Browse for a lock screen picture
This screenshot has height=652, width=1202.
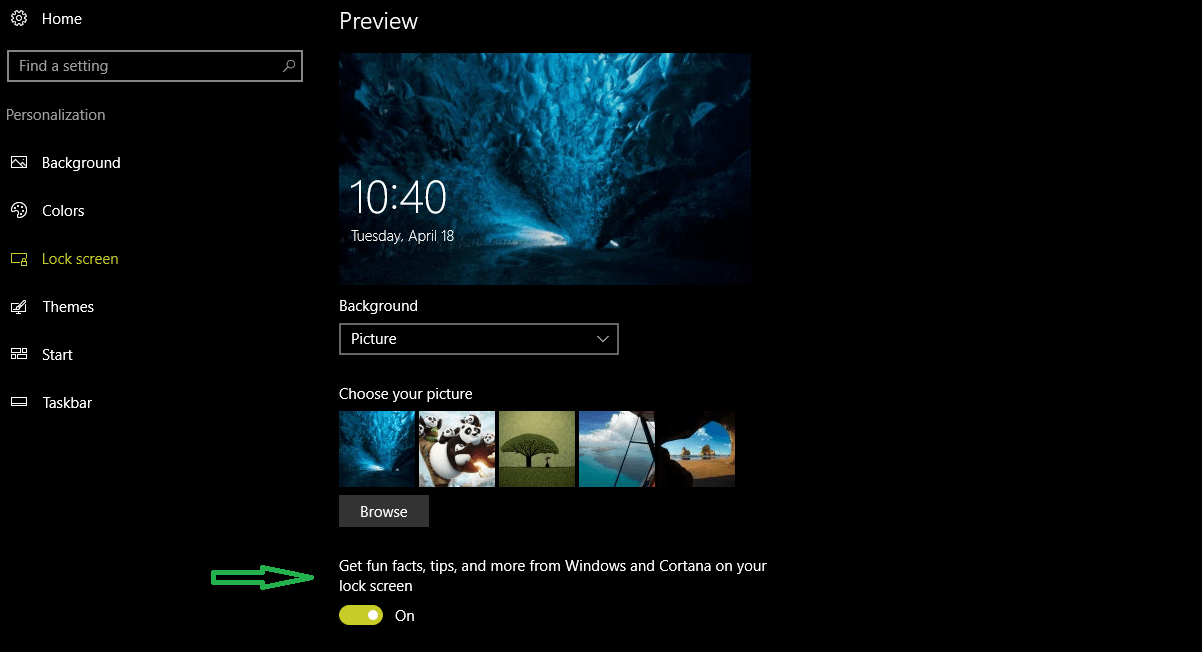pos(384,511)
